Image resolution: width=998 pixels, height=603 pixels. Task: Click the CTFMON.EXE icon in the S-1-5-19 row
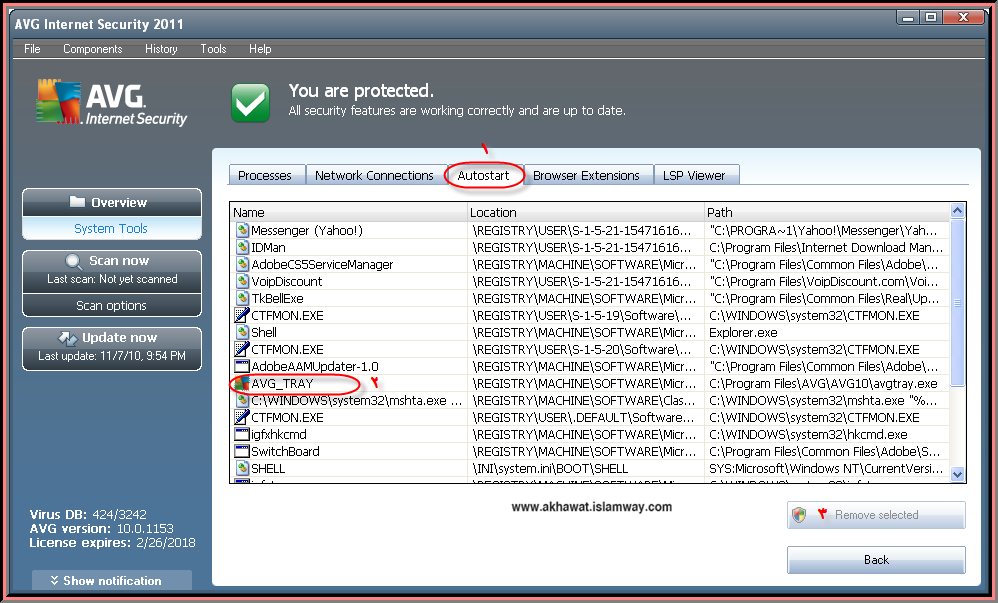coord(242,315)
